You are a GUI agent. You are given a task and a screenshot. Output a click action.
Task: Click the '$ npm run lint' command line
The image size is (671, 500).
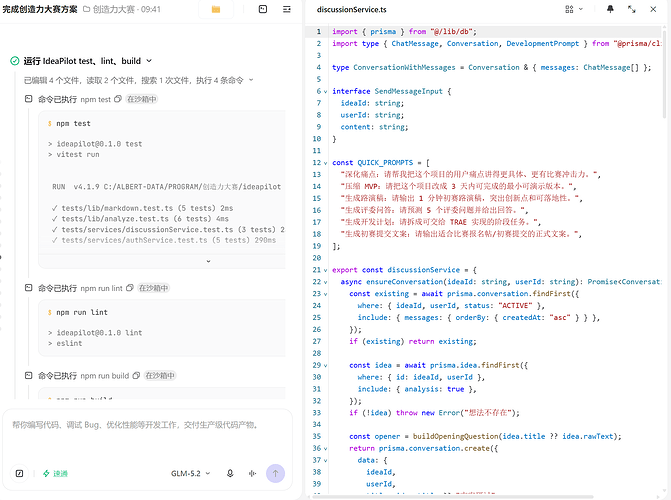[77, 312]
